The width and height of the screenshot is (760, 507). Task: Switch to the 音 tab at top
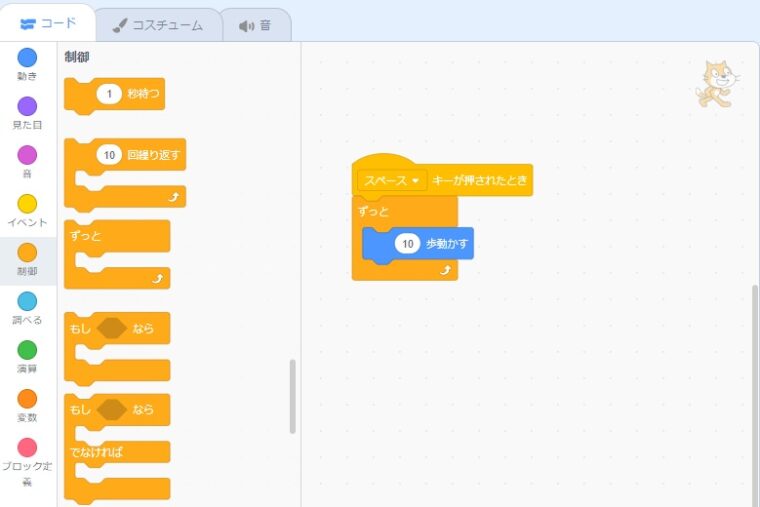point(255,25)
